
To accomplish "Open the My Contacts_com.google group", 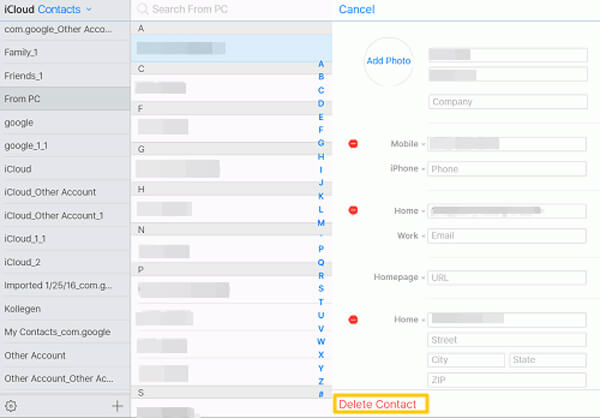I will point(65,332).
